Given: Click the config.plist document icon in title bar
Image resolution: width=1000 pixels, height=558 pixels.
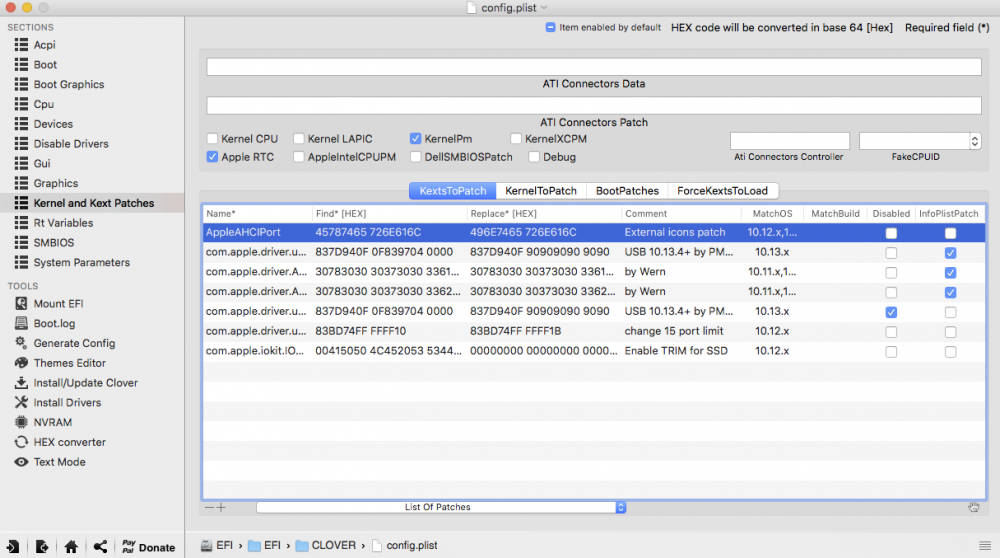Looking at the screenshot, I should pyautogui.click(x=471, y=8).
